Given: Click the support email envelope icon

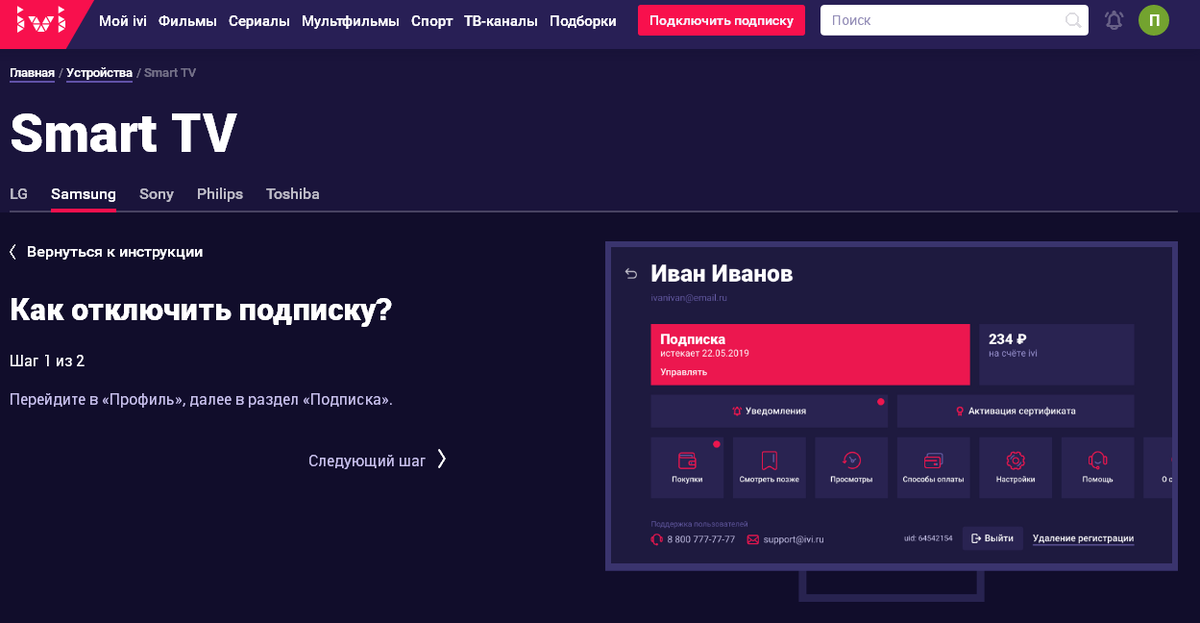Looking at the screenshot, I should 752,539.
